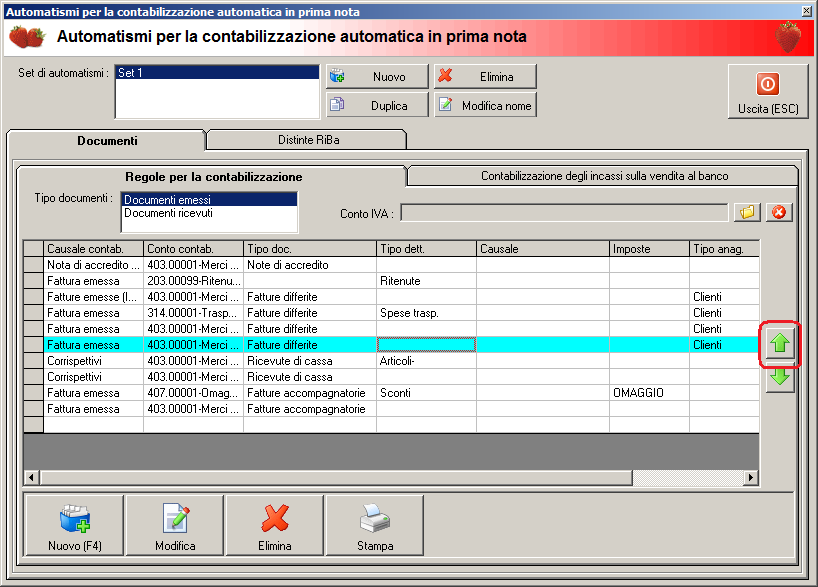Click the Duplica set button
Viewport: 818px width, 587px height.
[x=377, y=105]
